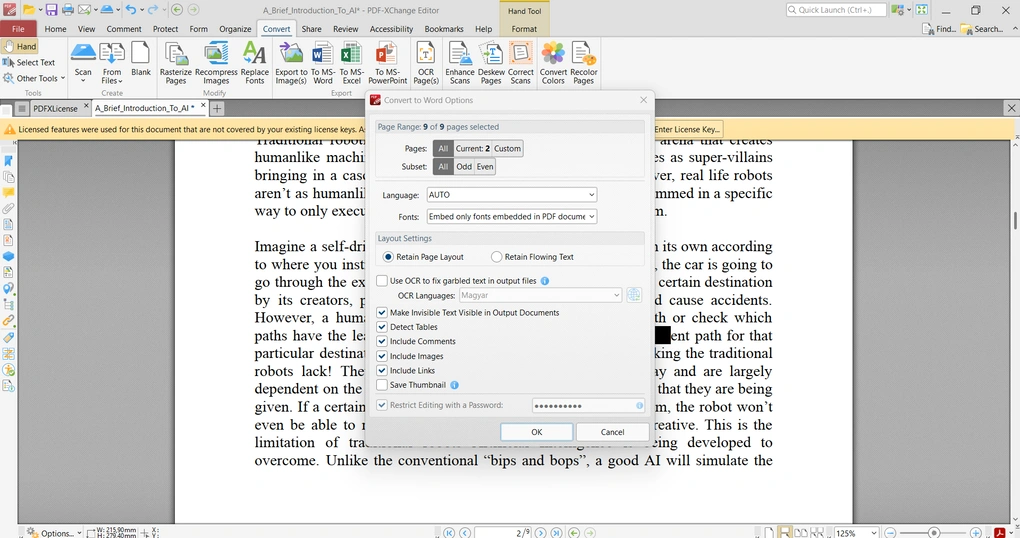Click info icon beside Save Thumbnail
The image size is (1020, 538).
tap(454, 385)
